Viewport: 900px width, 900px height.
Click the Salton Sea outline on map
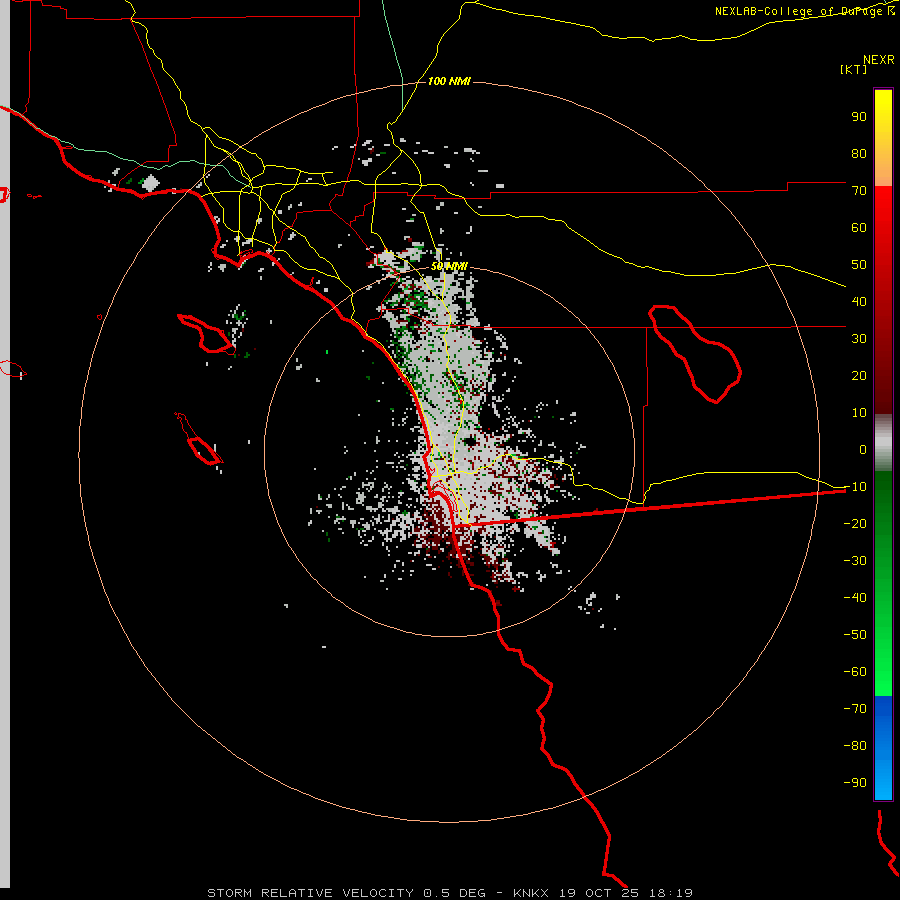pos(694,354)
